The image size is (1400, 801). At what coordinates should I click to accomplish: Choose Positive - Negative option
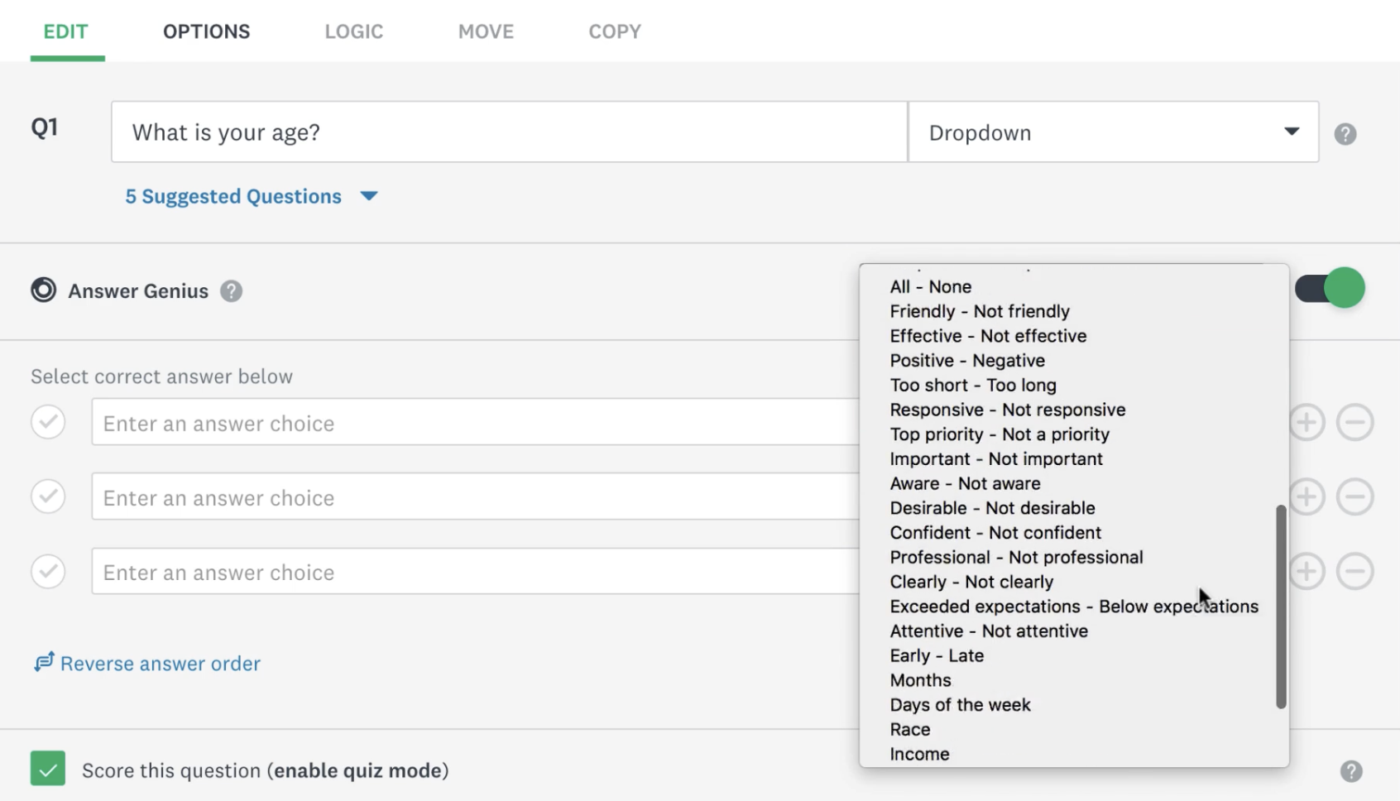click(x=967, y=361)
